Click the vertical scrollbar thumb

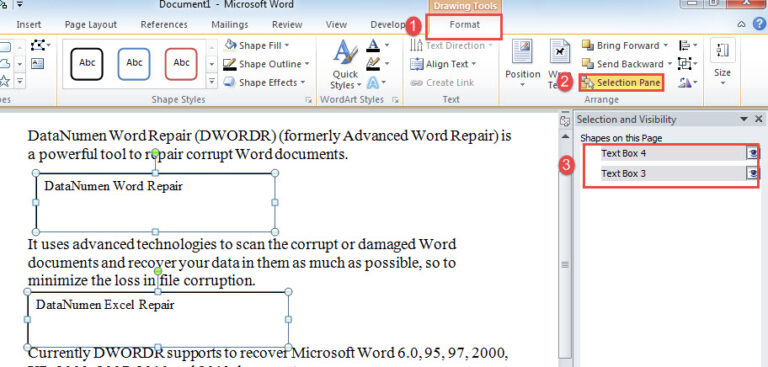(565, 265)
